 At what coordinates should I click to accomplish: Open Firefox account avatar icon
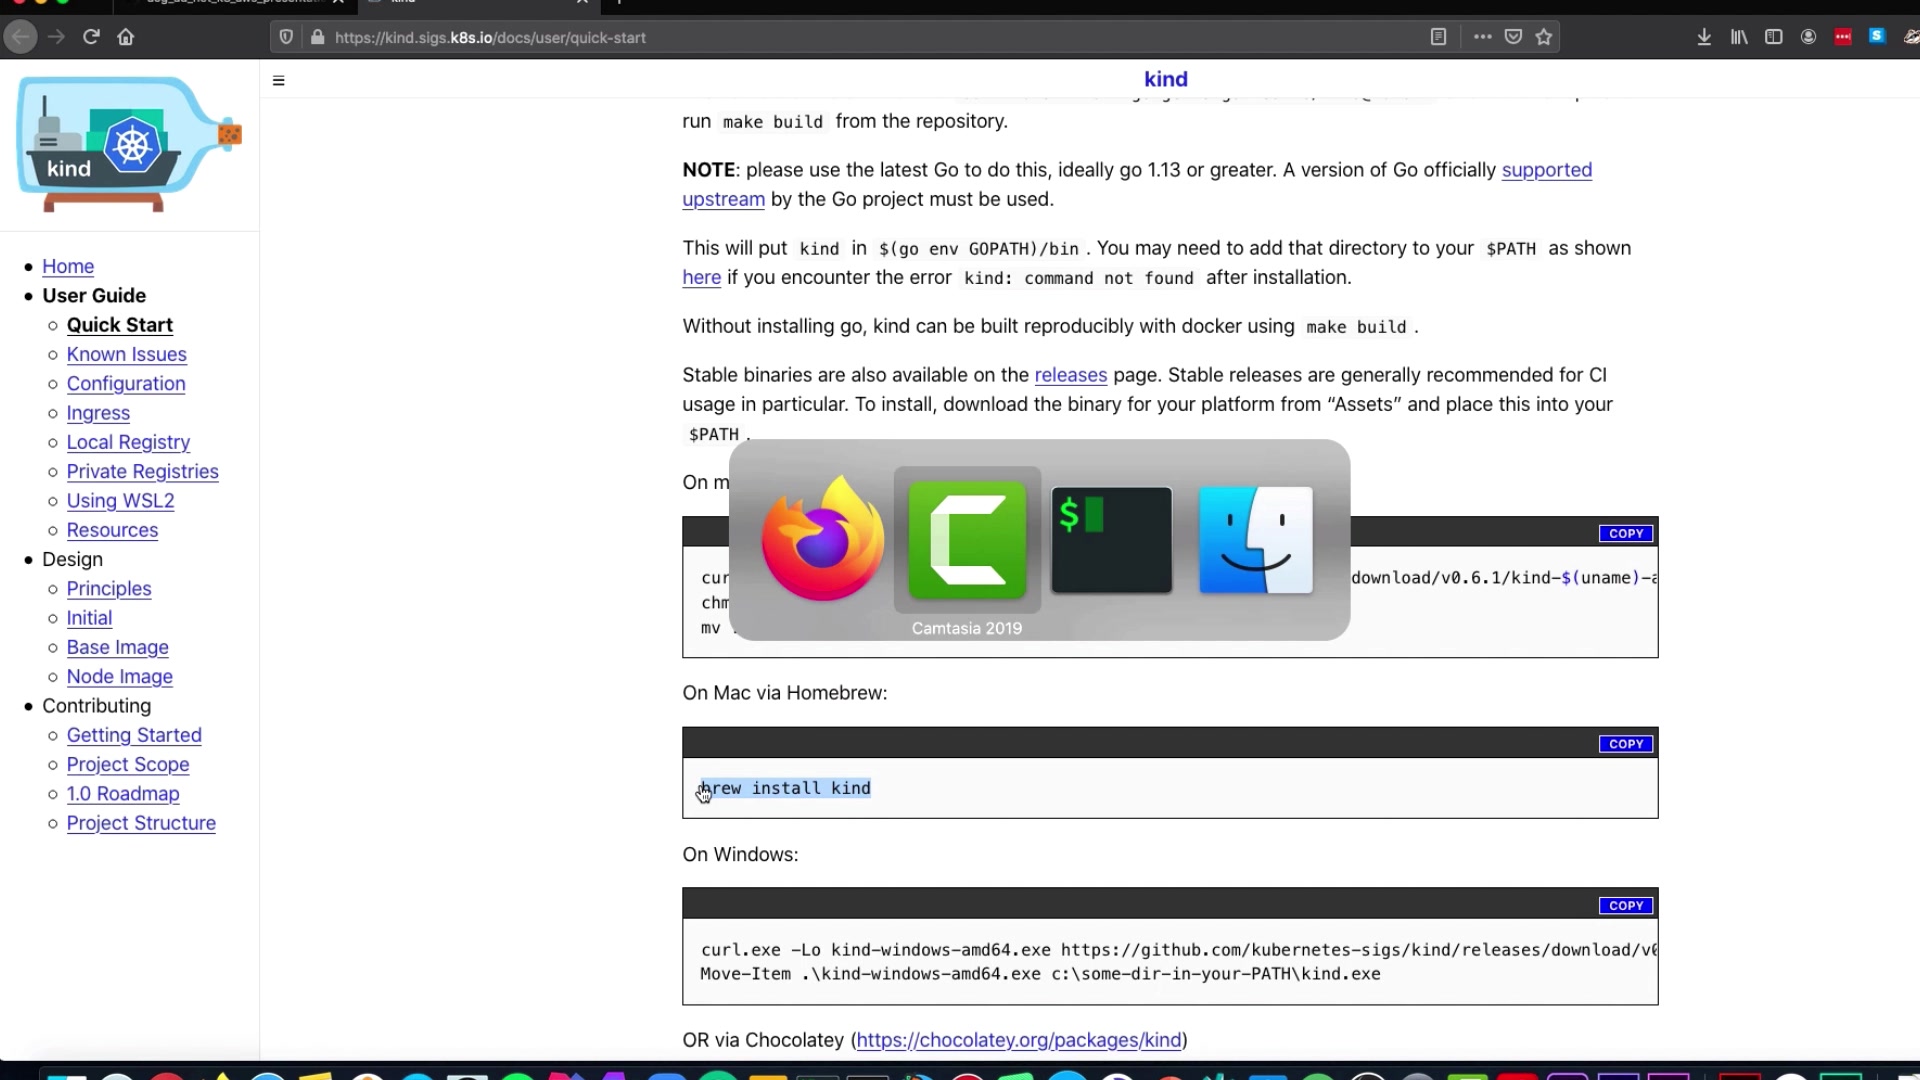coord(1808,37)
